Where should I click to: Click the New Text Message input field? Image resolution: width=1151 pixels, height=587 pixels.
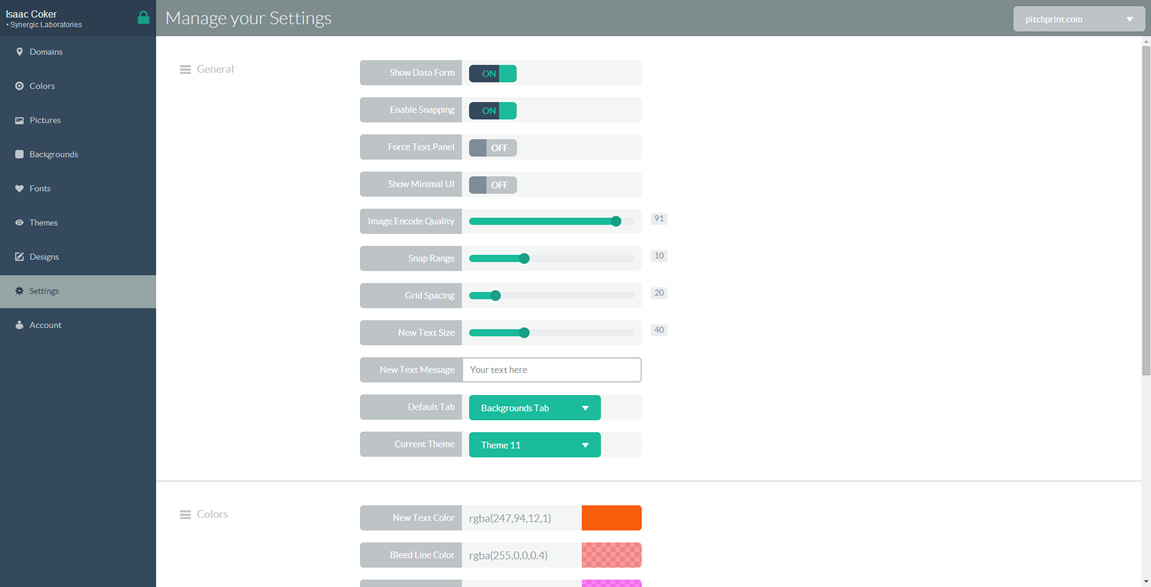click(x=551, y=370)
